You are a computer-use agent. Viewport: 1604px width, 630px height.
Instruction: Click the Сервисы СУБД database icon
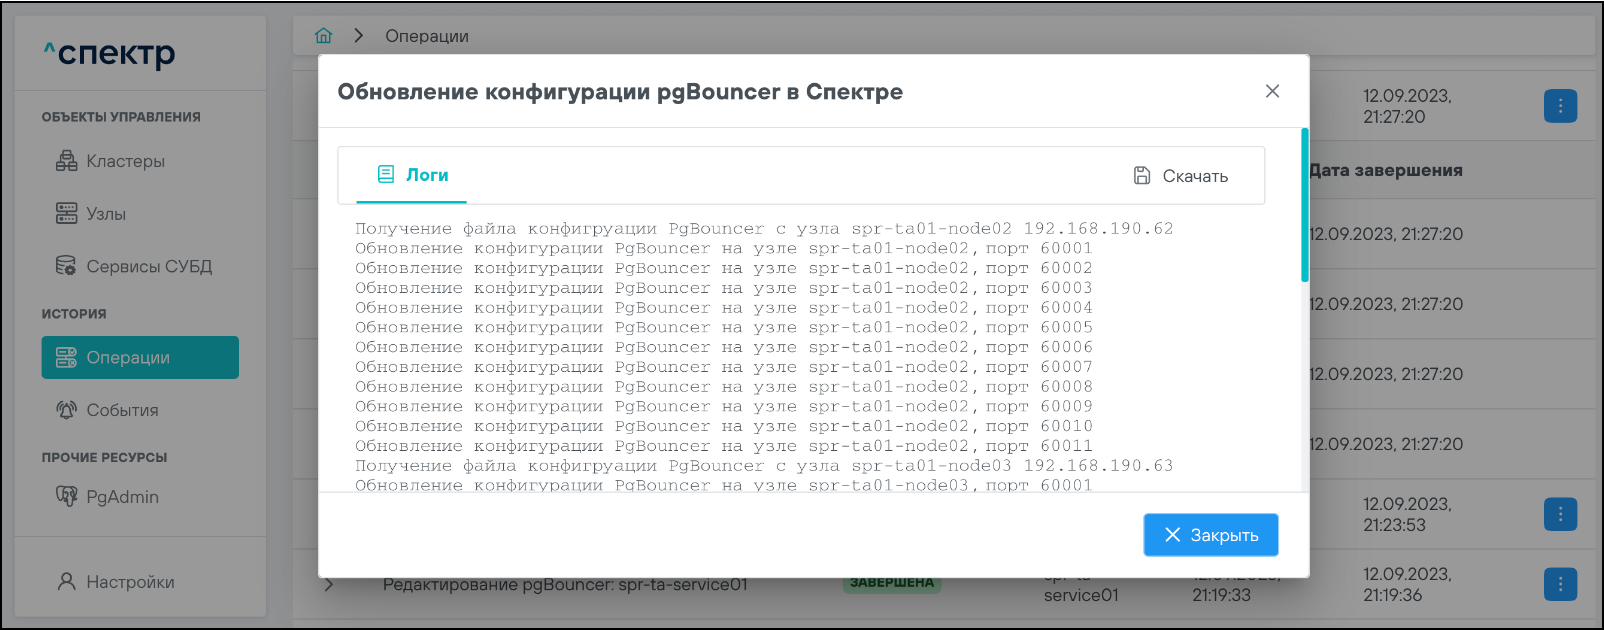click(x=66, y=266)
